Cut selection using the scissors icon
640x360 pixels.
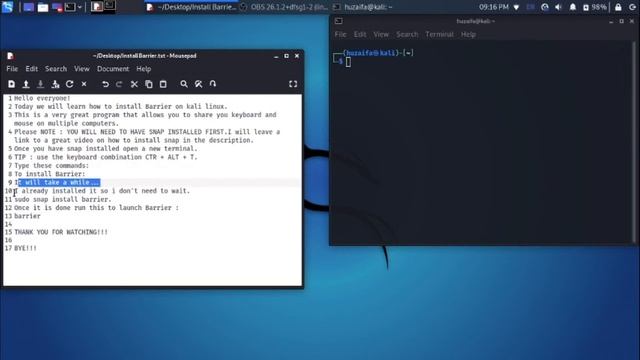(x=134, y=84)
